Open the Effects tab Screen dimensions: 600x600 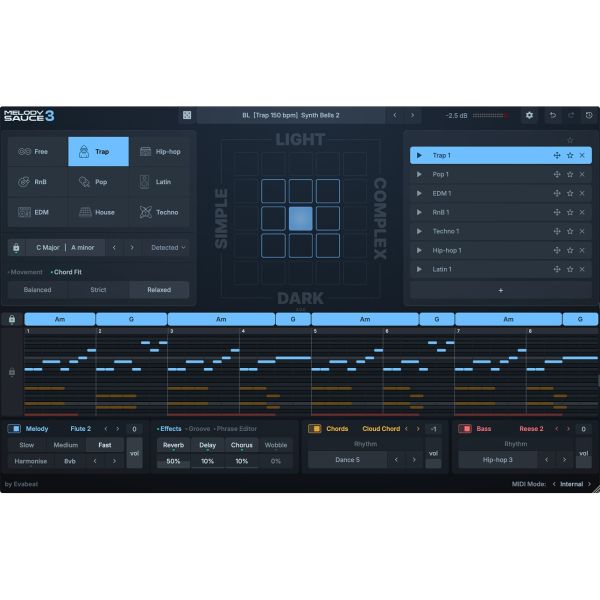click(x=169, y=429)
